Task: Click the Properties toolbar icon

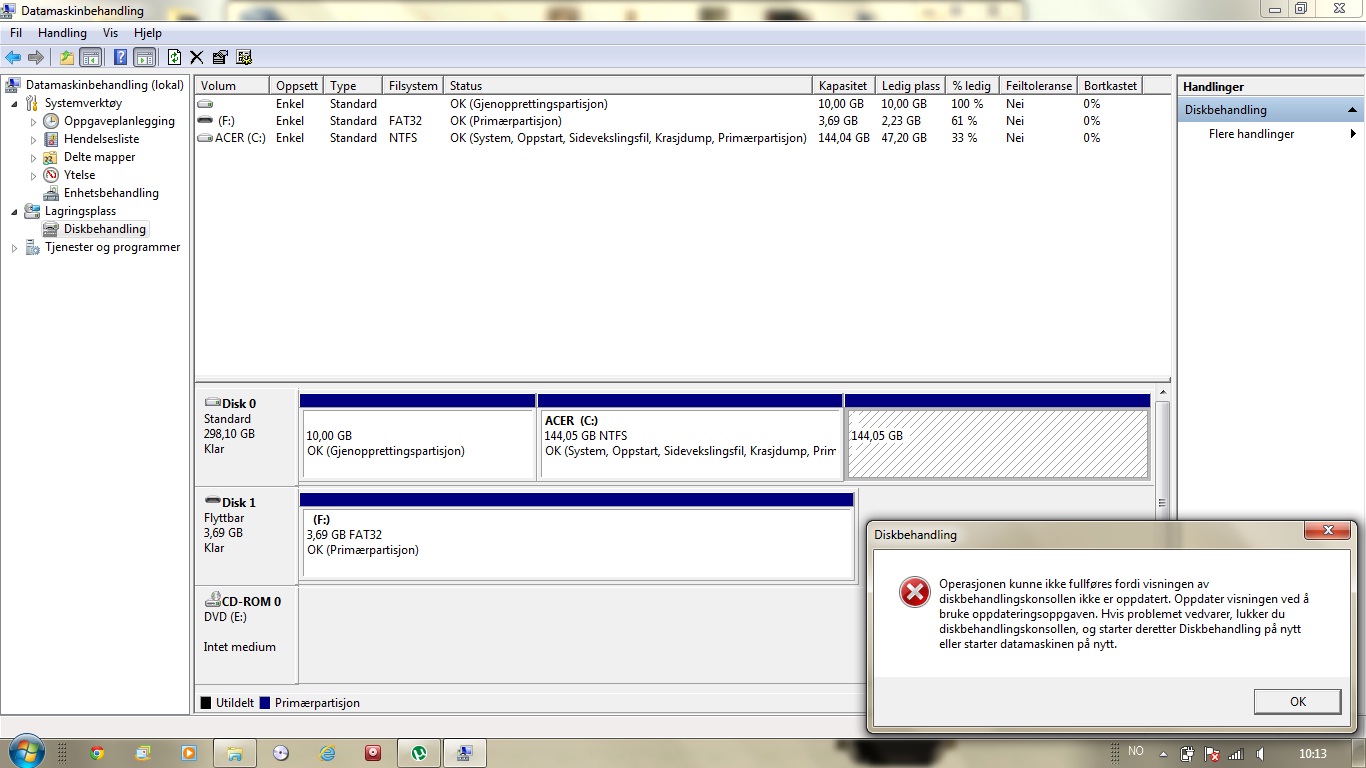Action: [x=220, y=57]
